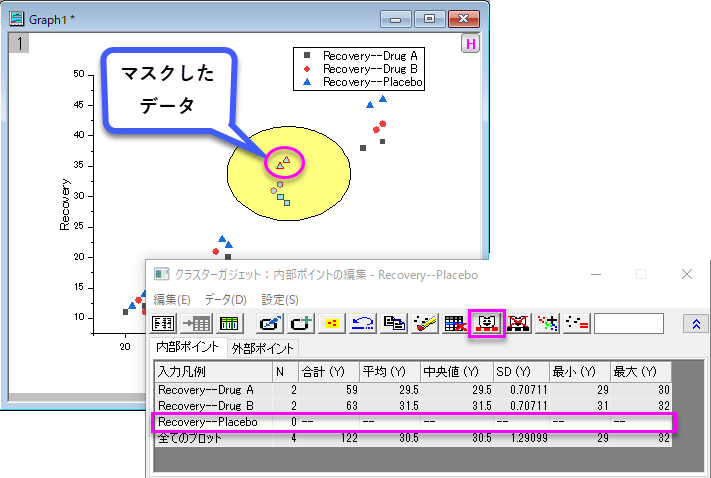Open the 設定(S) menu
This screenshot has width=711, height=478.
click(280, 300)
